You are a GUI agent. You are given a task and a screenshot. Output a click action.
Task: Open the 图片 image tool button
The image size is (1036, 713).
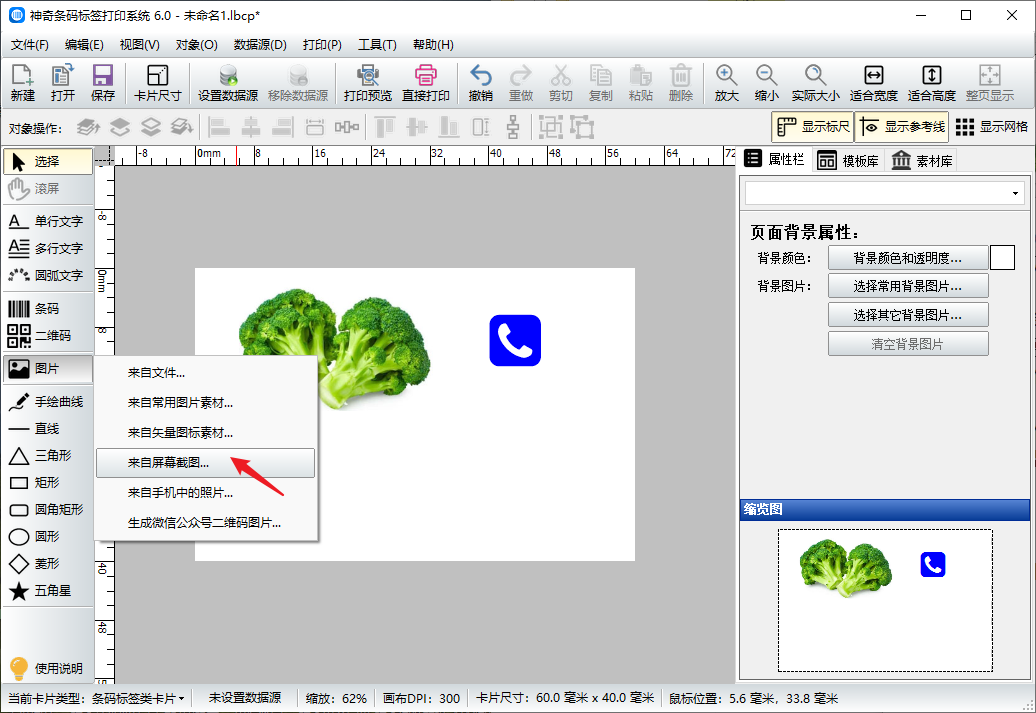48,369
